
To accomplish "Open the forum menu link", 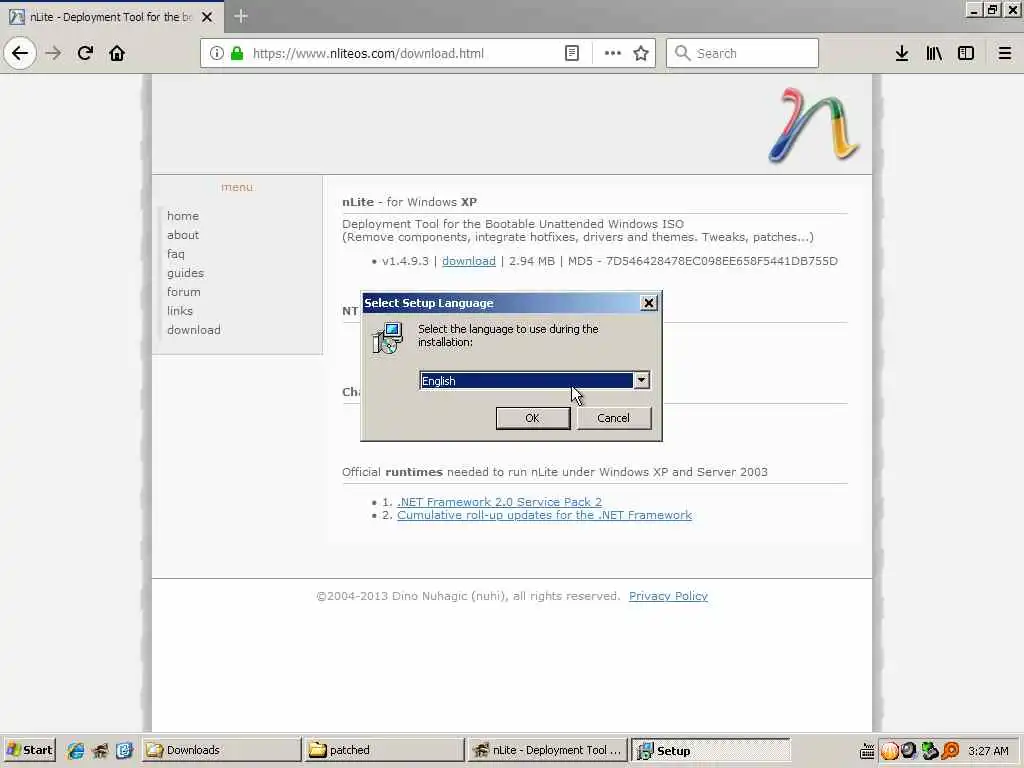I will tap(184, 292).
